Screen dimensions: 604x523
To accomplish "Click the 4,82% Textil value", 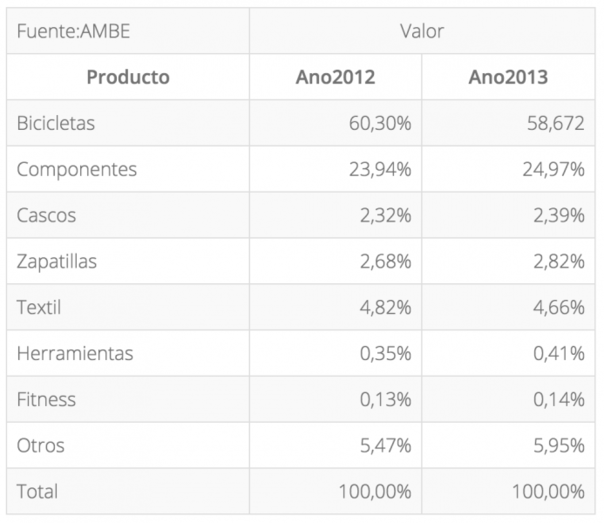I will 385,307.
